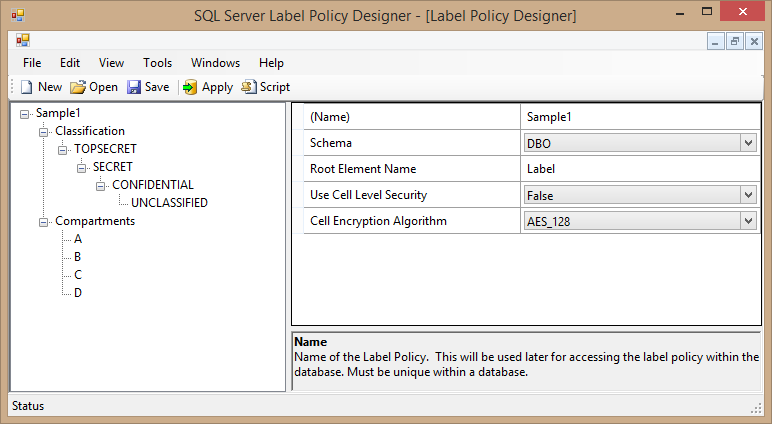
Task: Click the New document toolbar icon
Action: tap(27, 87)
